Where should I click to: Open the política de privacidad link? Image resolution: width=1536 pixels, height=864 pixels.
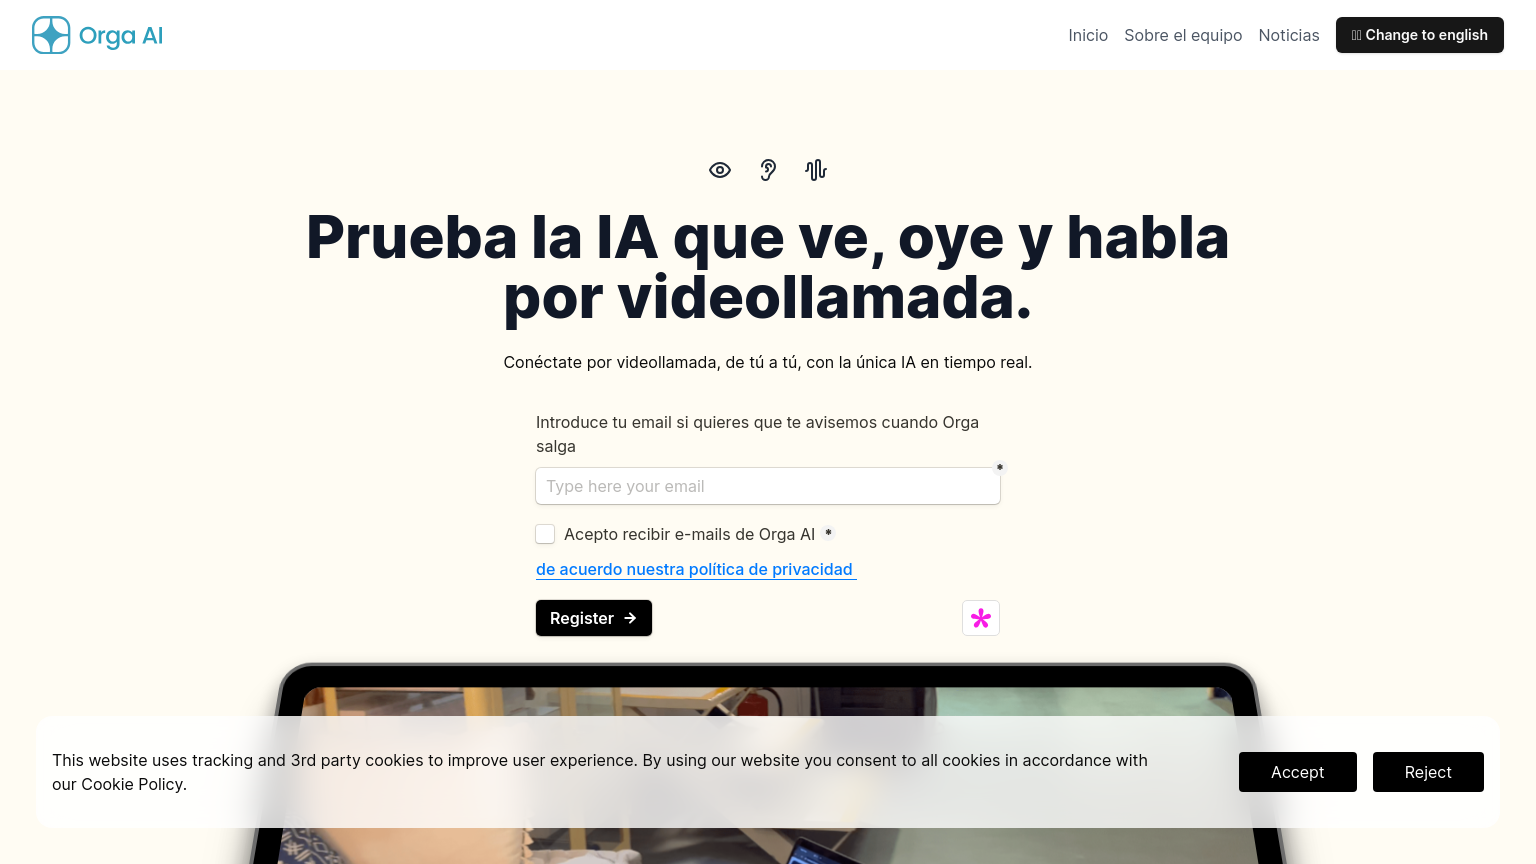point(695,569)
